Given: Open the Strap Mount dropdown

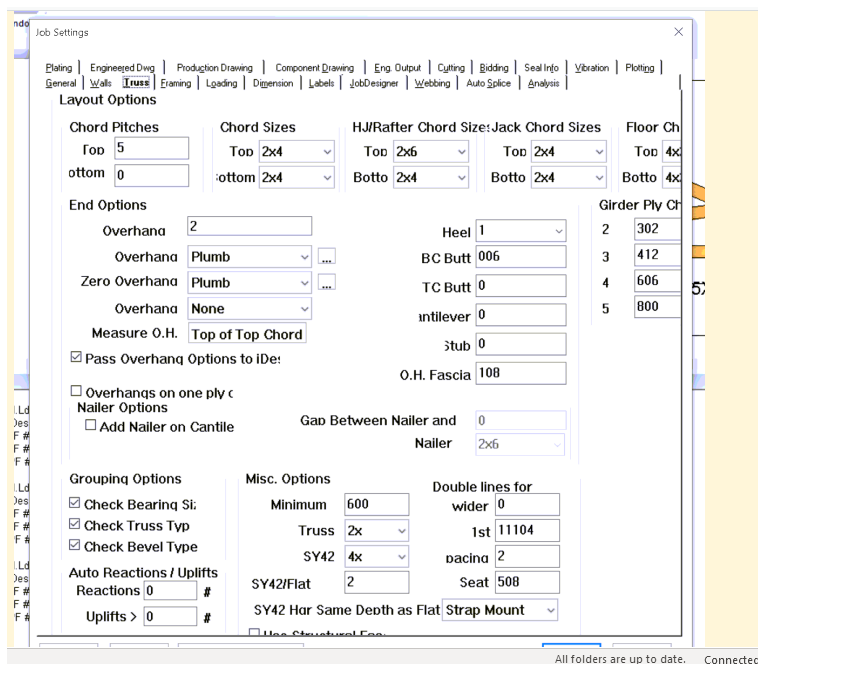Looking at the screenshot, I should (x=500, y=609).
